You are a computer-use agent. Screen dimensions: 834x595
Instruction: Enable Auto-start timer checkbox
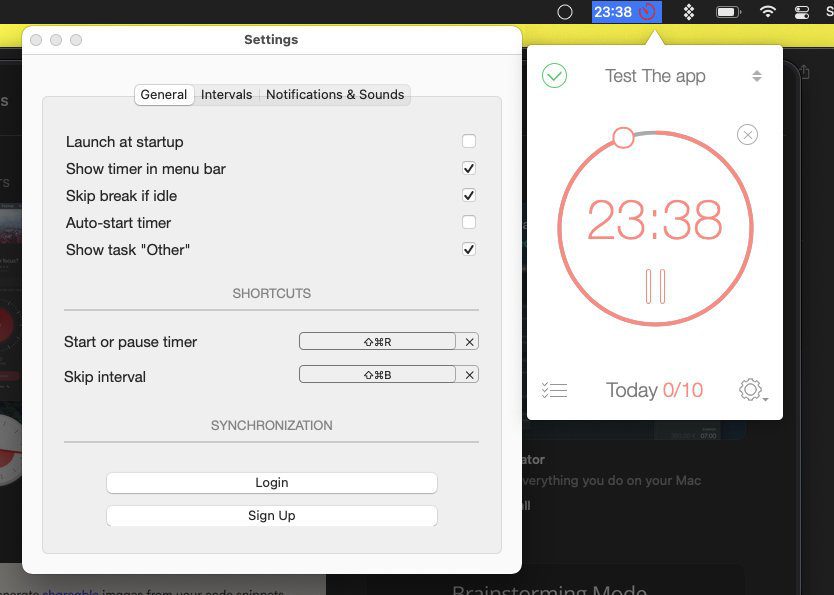pos(469,222)
